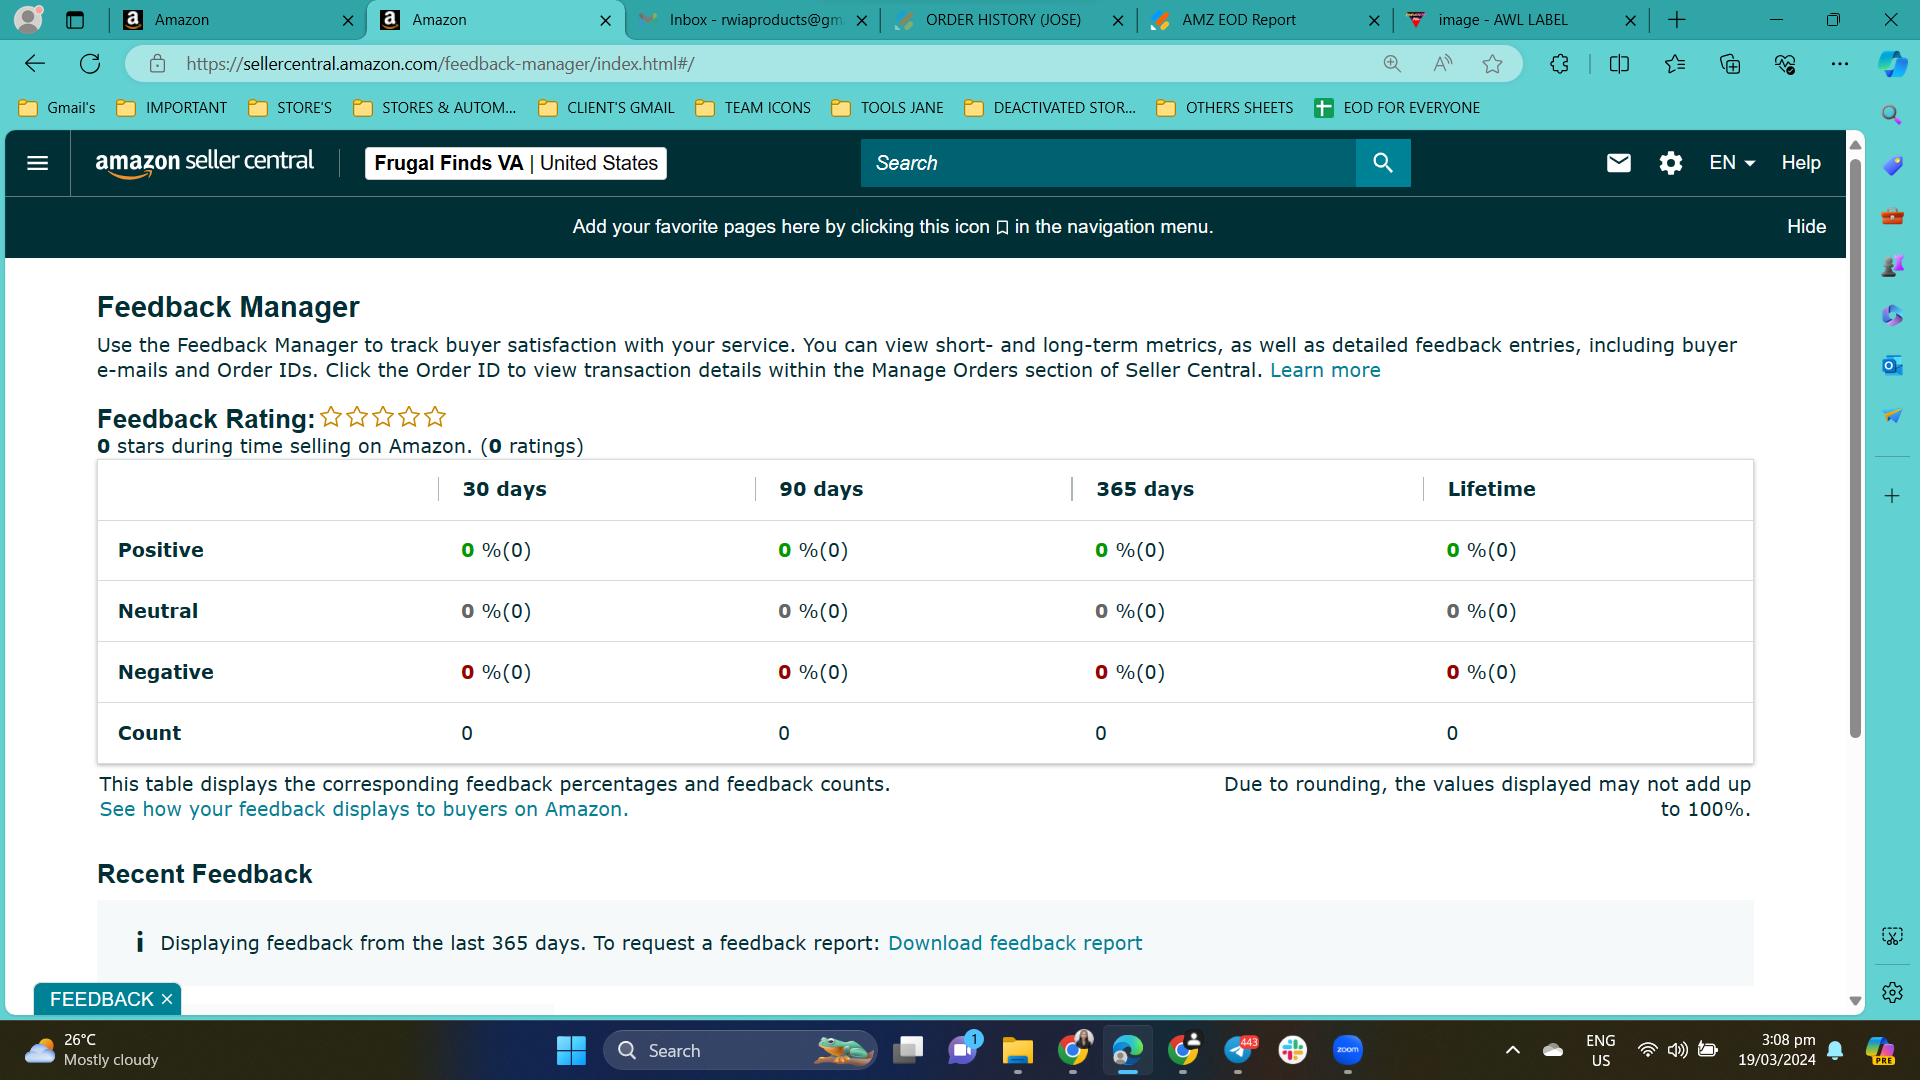
Task: Open Split screen button in toolbar
Action: pyautogui.click(x=1619, y=64)
